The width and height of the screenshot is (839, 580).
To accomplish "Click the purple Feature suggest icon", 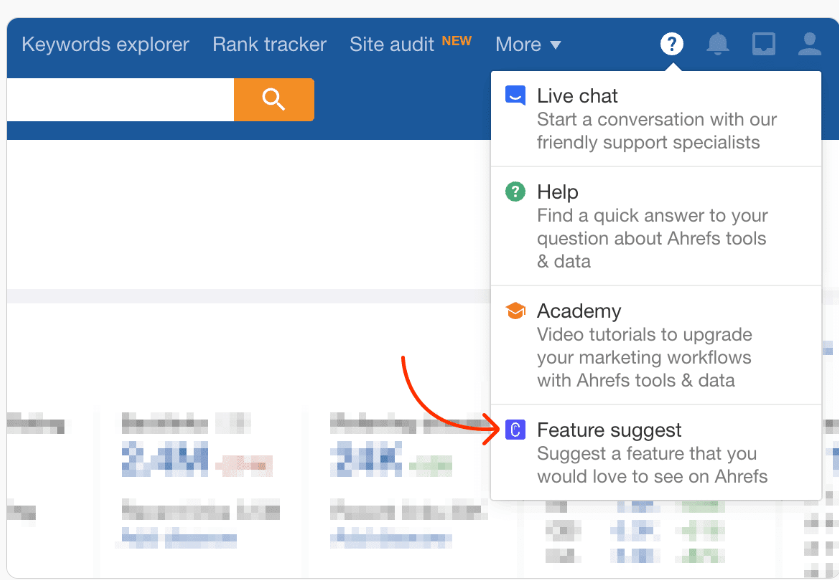I will 515,430.
